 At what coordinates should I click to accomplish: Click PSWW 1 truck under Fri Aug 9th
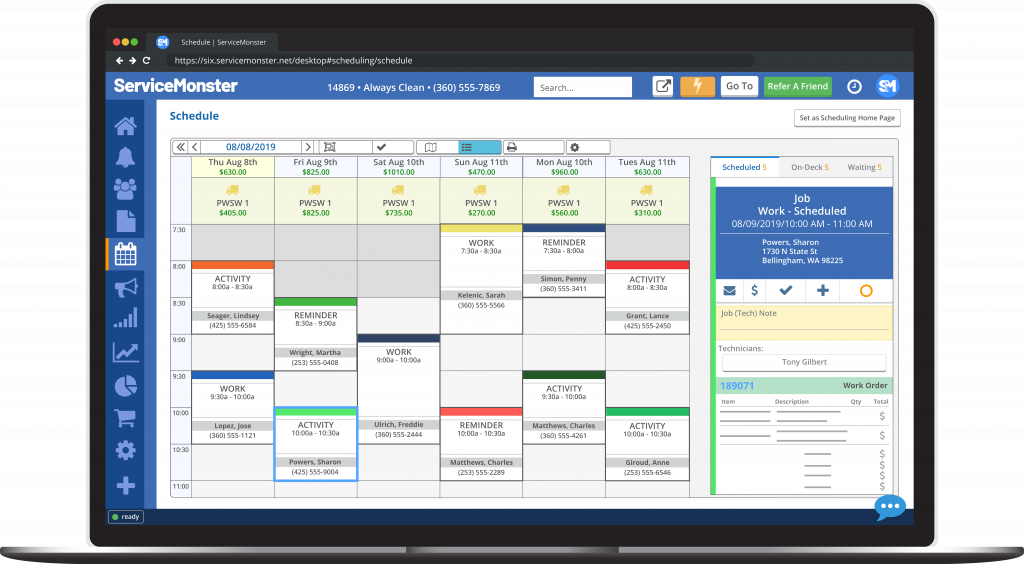[315, 201]
